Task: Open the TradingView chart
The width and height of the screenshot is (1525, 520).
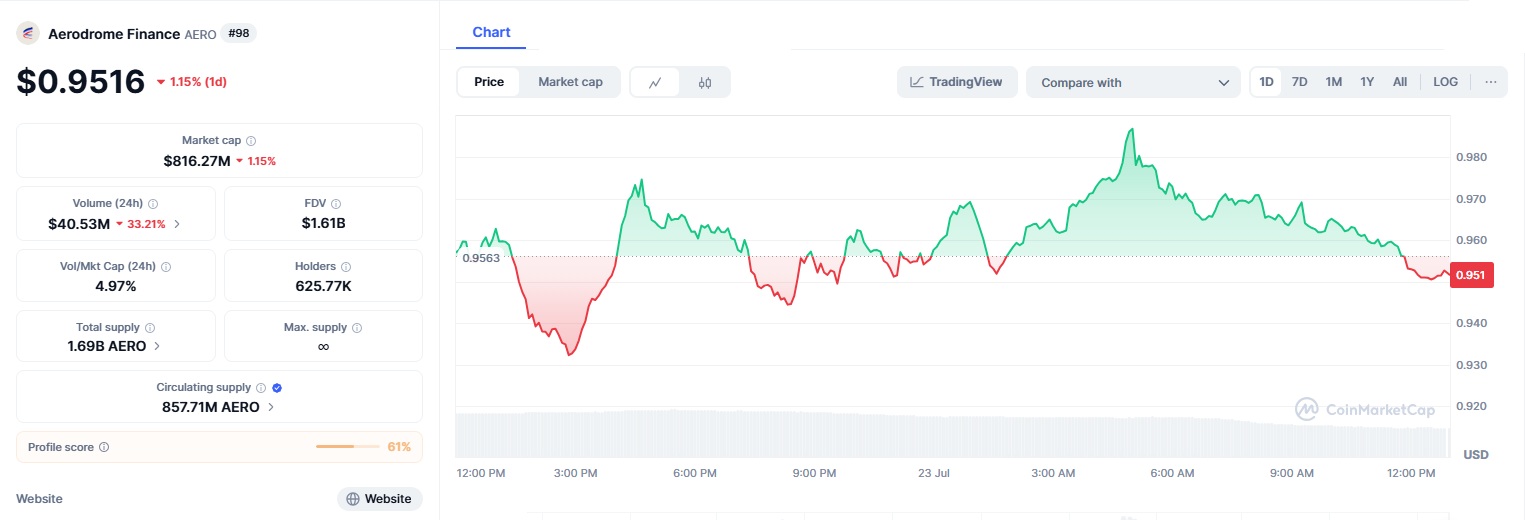Action: tap(956, 82)
